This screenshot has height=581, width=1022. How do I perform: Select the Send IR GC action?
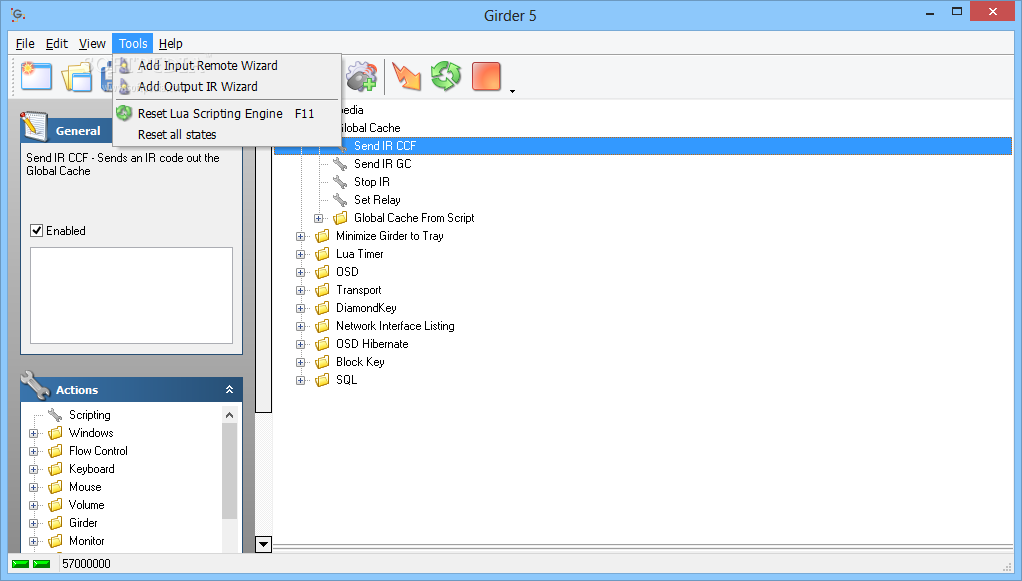point(383,164)
